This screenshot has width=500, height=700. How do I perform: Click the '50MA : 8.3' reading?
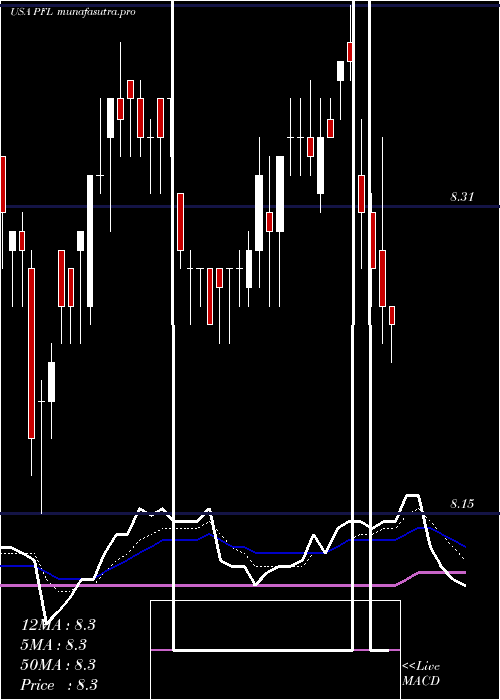point(58,665)
